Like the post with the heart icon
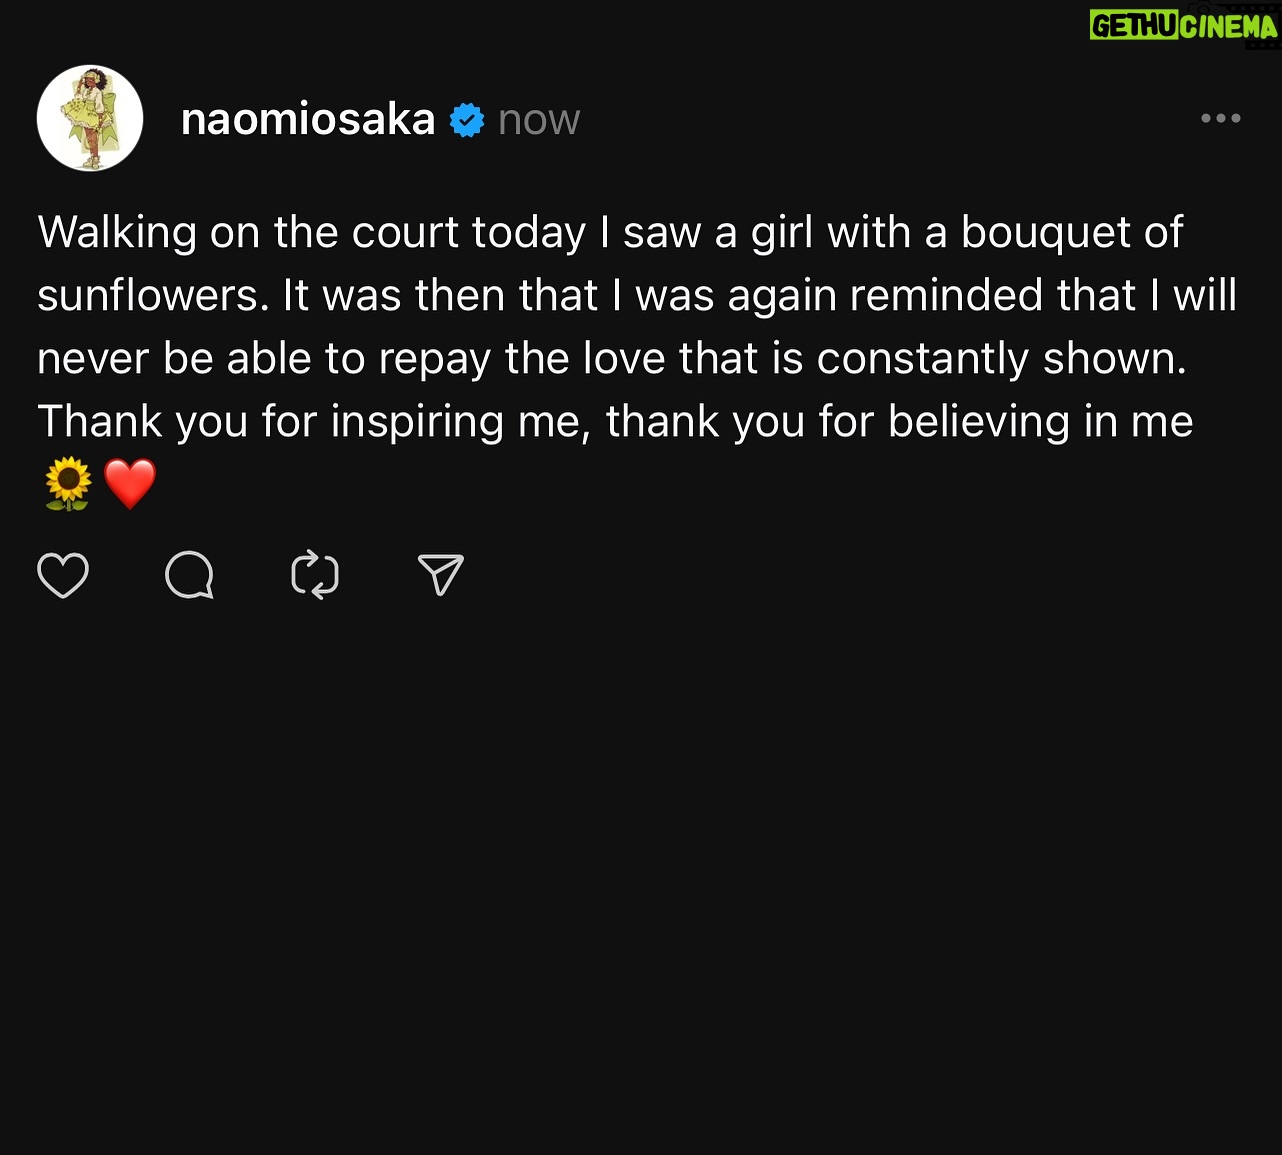Viewport: 1282px width, 1155px height. (63, 575)
